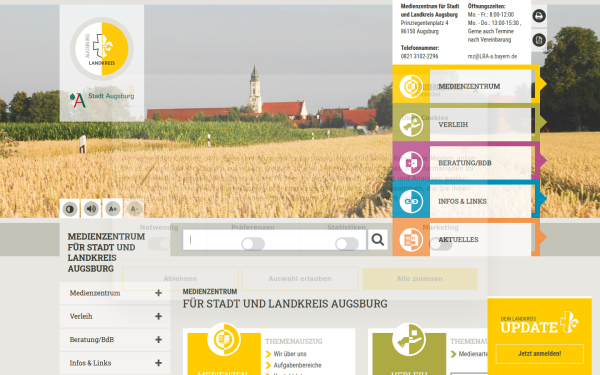
Task: Decrease font size with A- icon
Action: 134,209
